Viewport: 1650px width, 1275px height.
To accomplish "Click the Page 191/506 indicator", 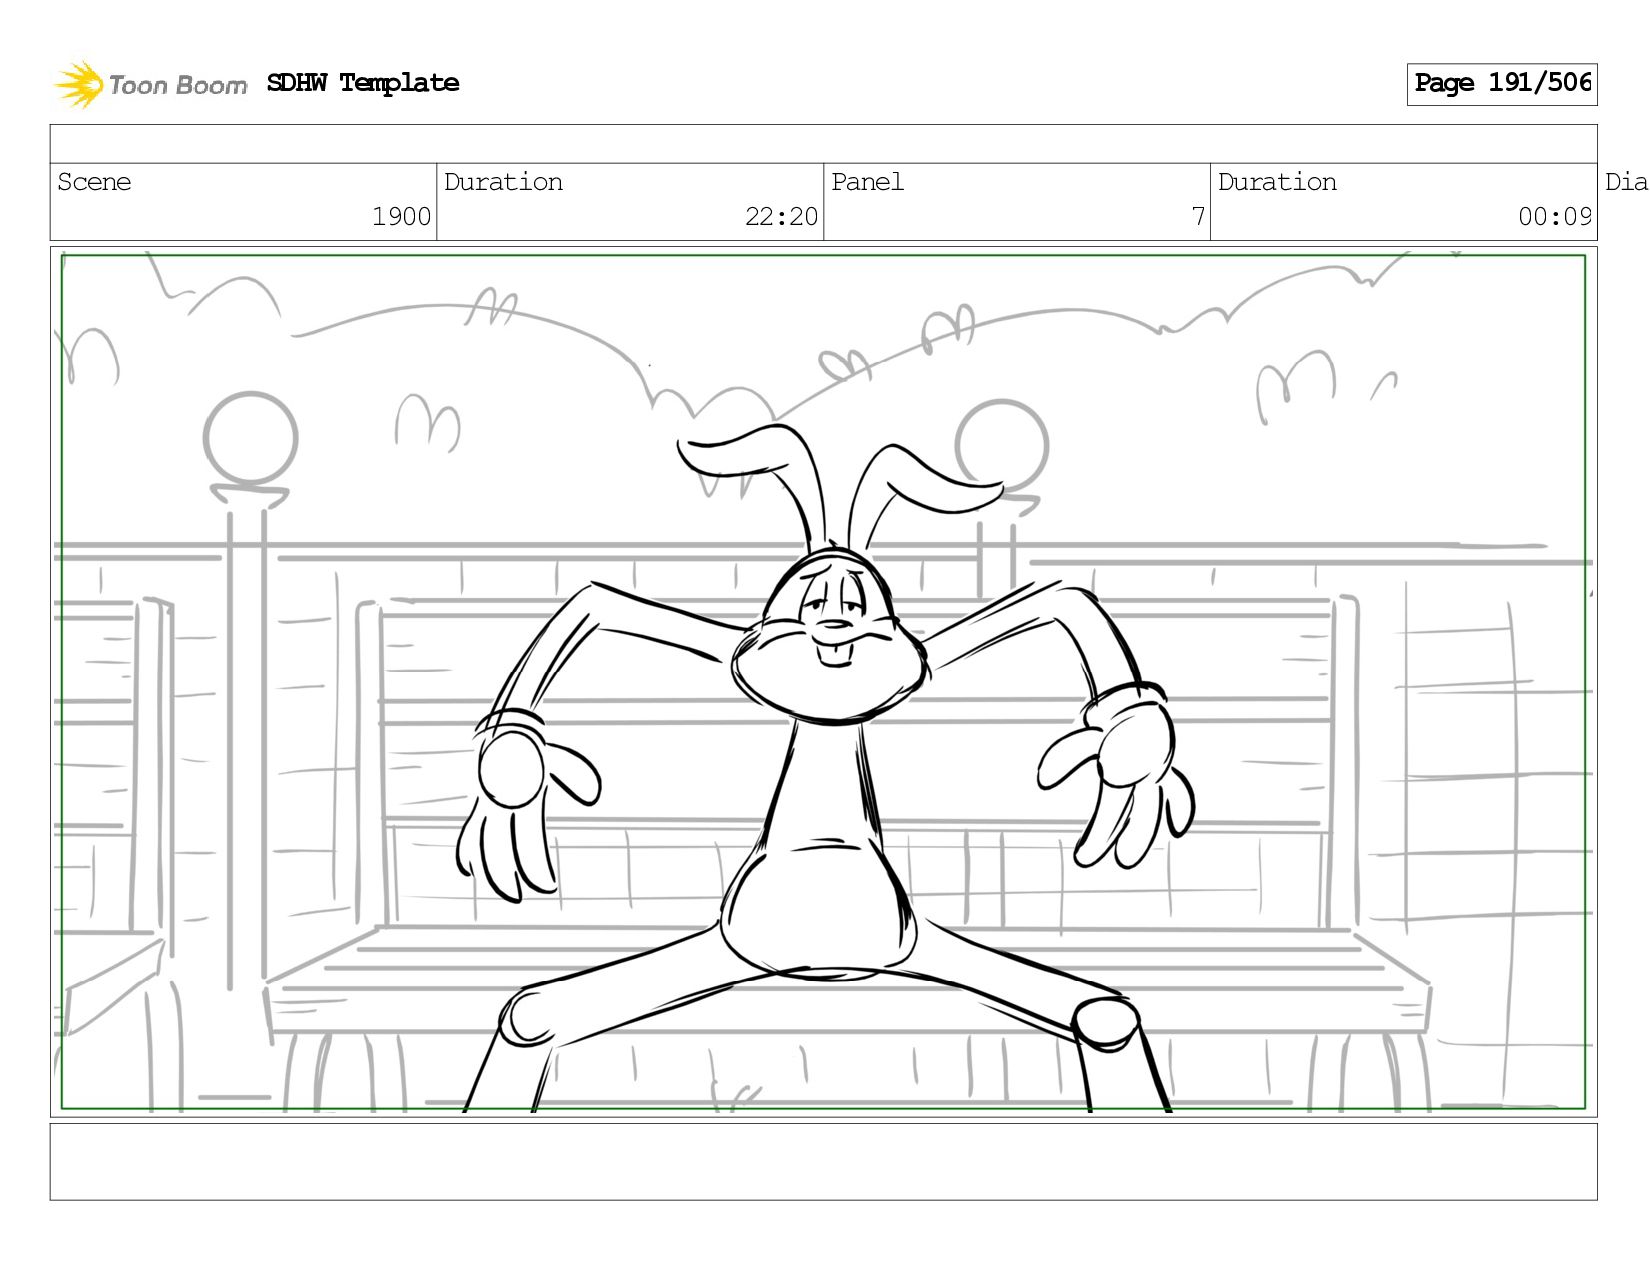I will 1502,83.
